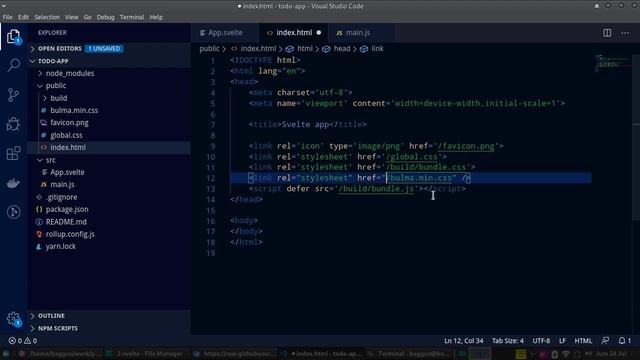The image size is (640, 360).
Task: Open the .gitignore file
Action: point(109,197)
